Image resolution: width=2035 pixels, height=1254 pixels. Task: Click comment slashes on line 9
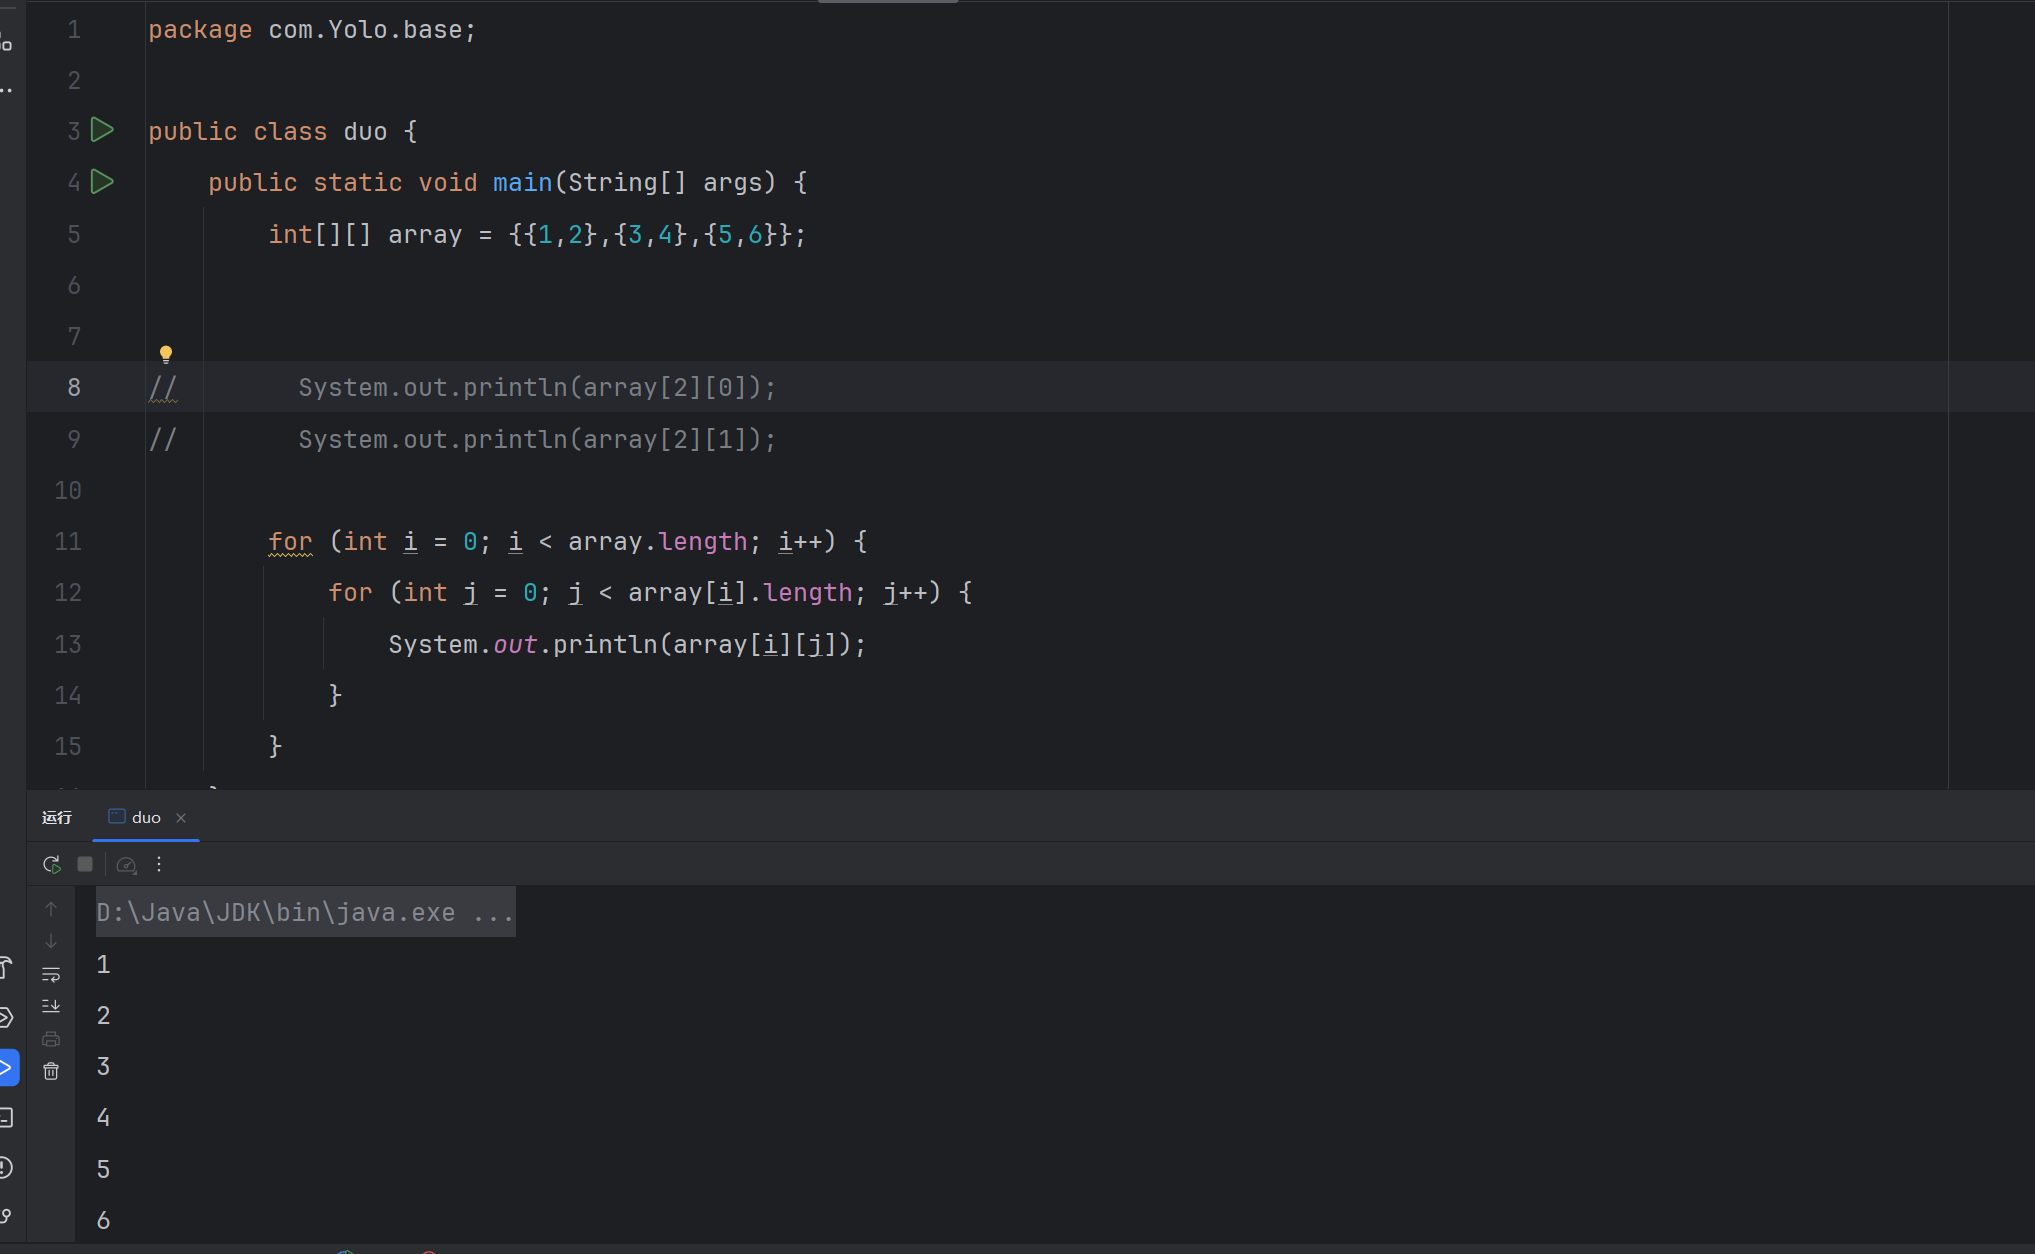click(x=163, y=439)
